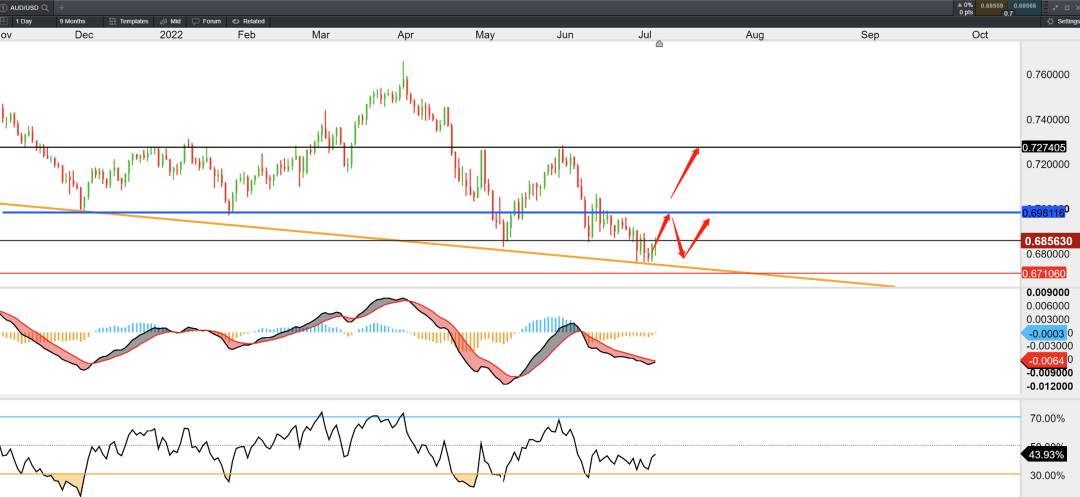Screen dimensions: 1080x497
Task: Click the MACD -0.0064 value label
Action: point(1048,361)
